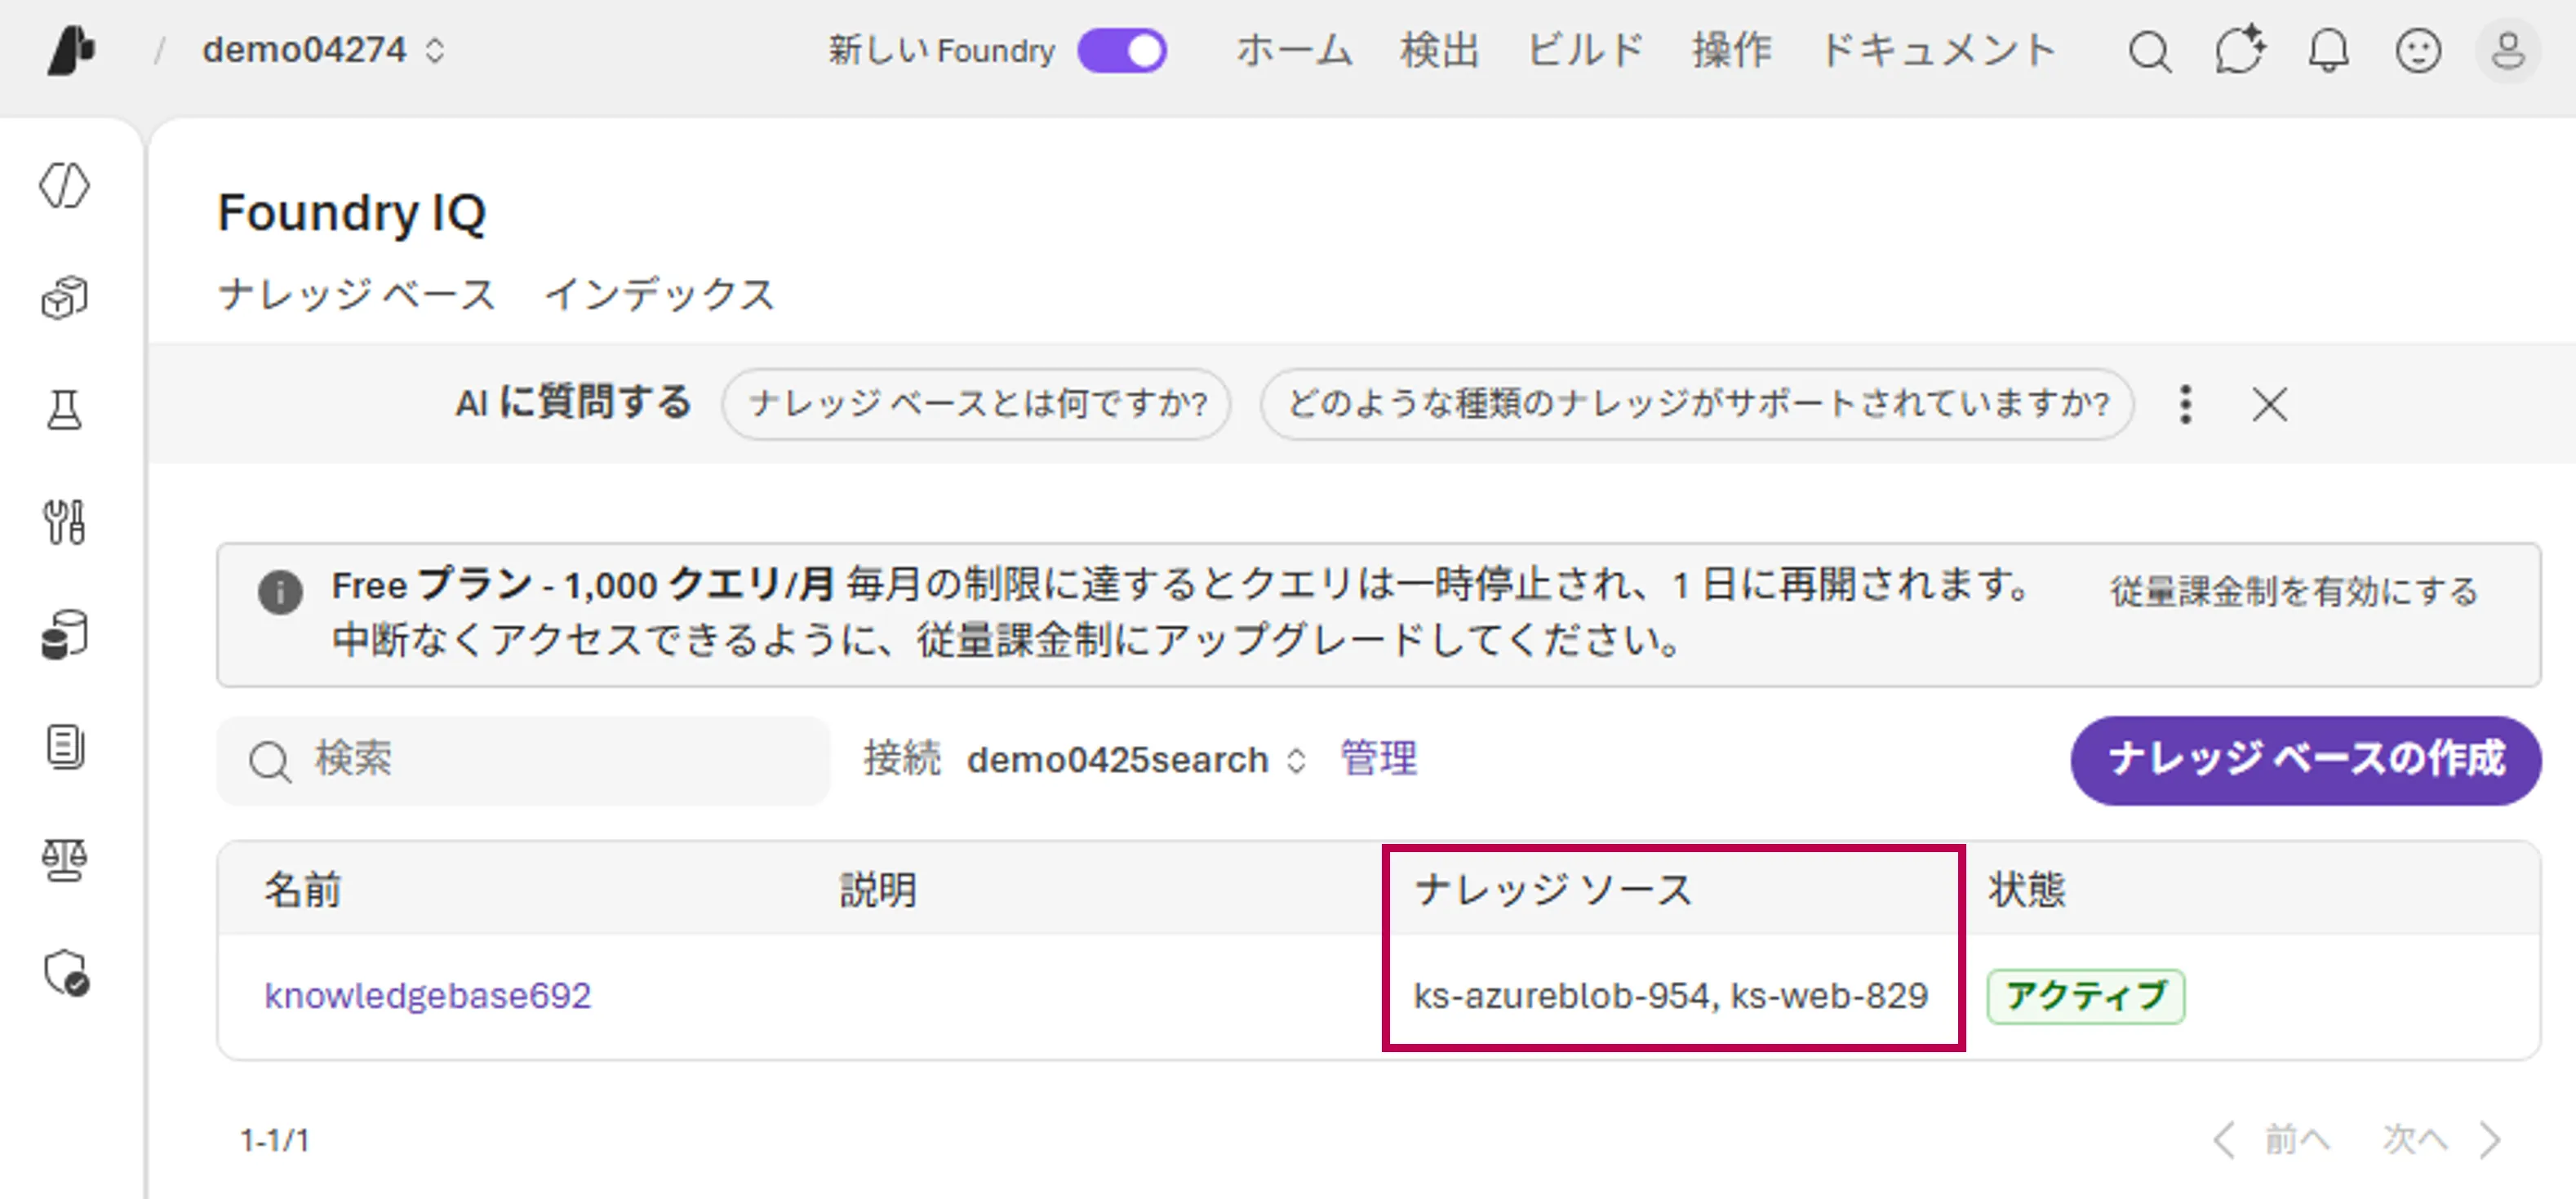Click the 従量課金制を有効にする link
This screenshot has width=2576, height=1199.
tap(2294, 591)
